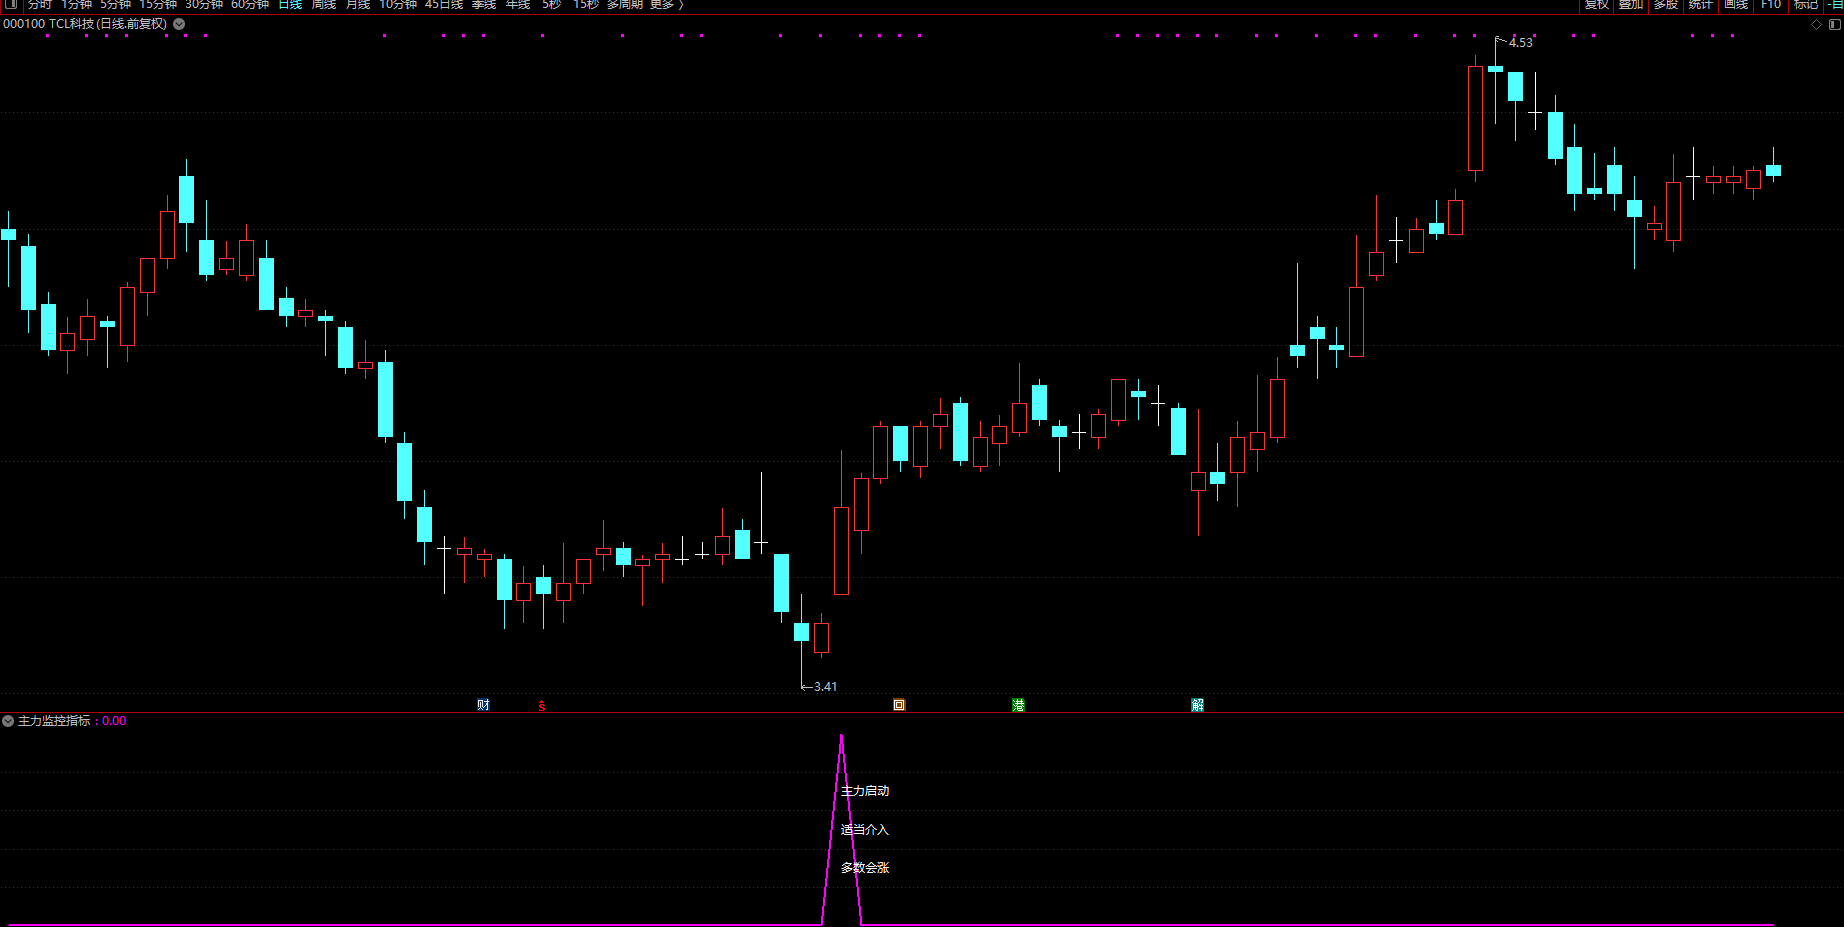Open the 多周期 multi-period view

[x=625, y=4]
